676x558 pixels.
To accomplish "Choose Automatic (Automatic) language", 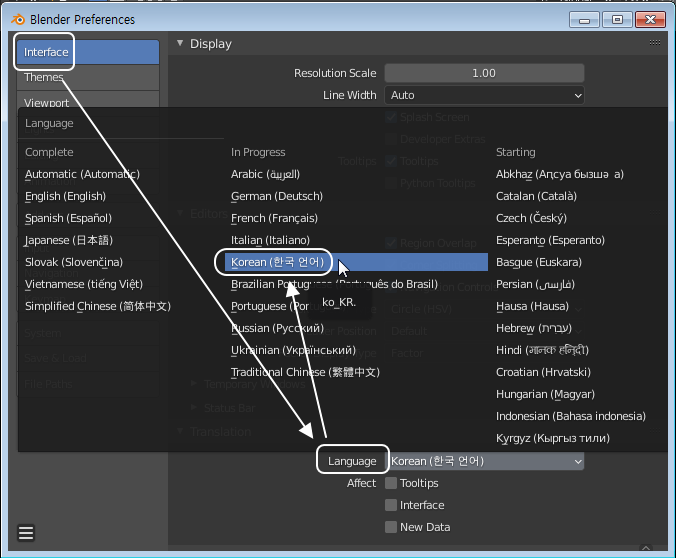I will coord(82,174).
